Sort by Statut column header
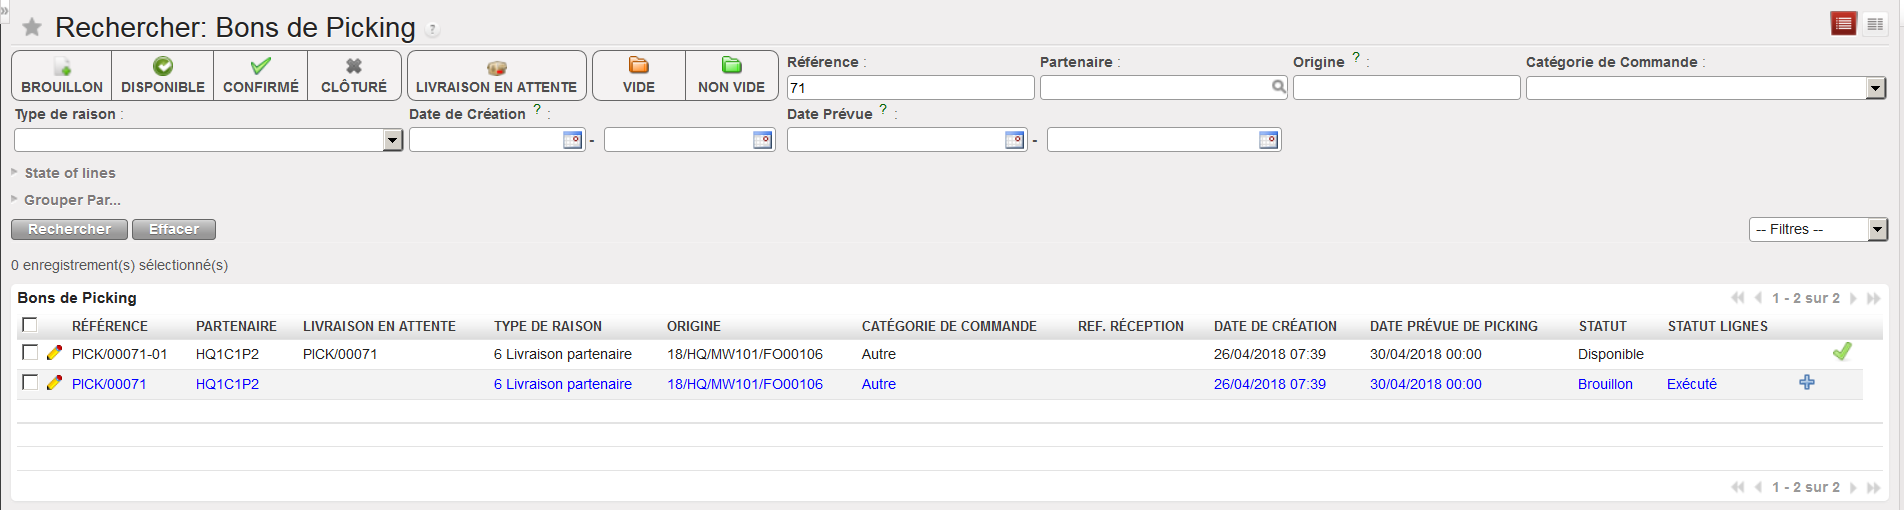1904x510 pixels. point(1603,326)
